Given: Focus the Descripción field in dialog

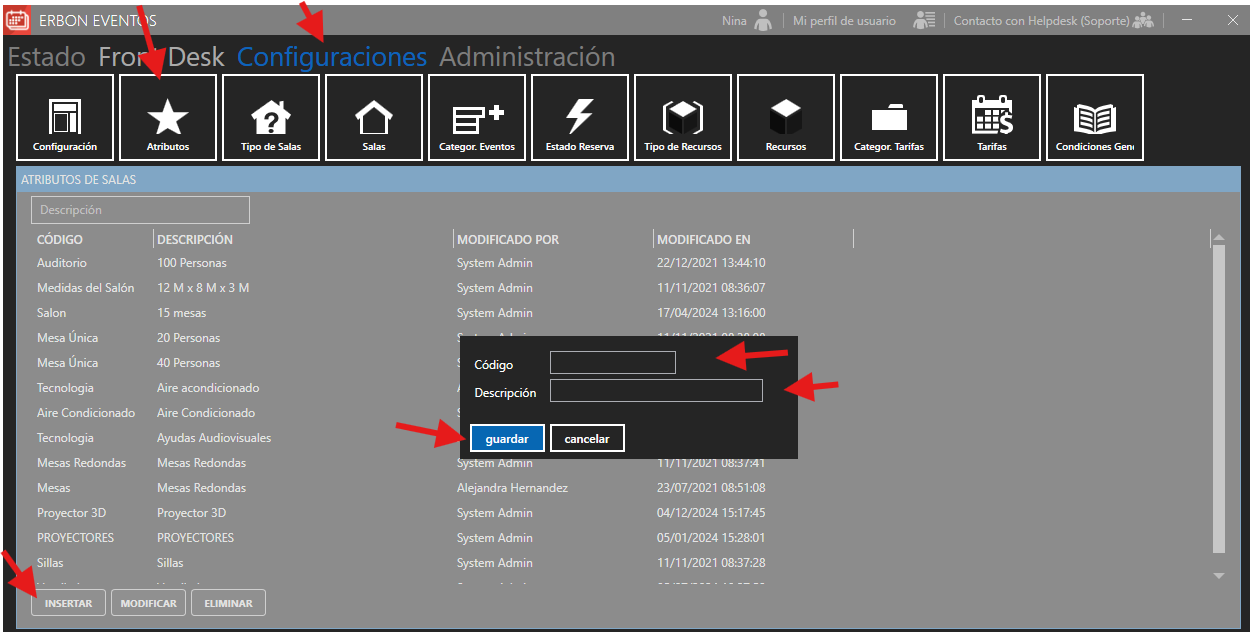Looking at the screenshot, I should 656,391.
